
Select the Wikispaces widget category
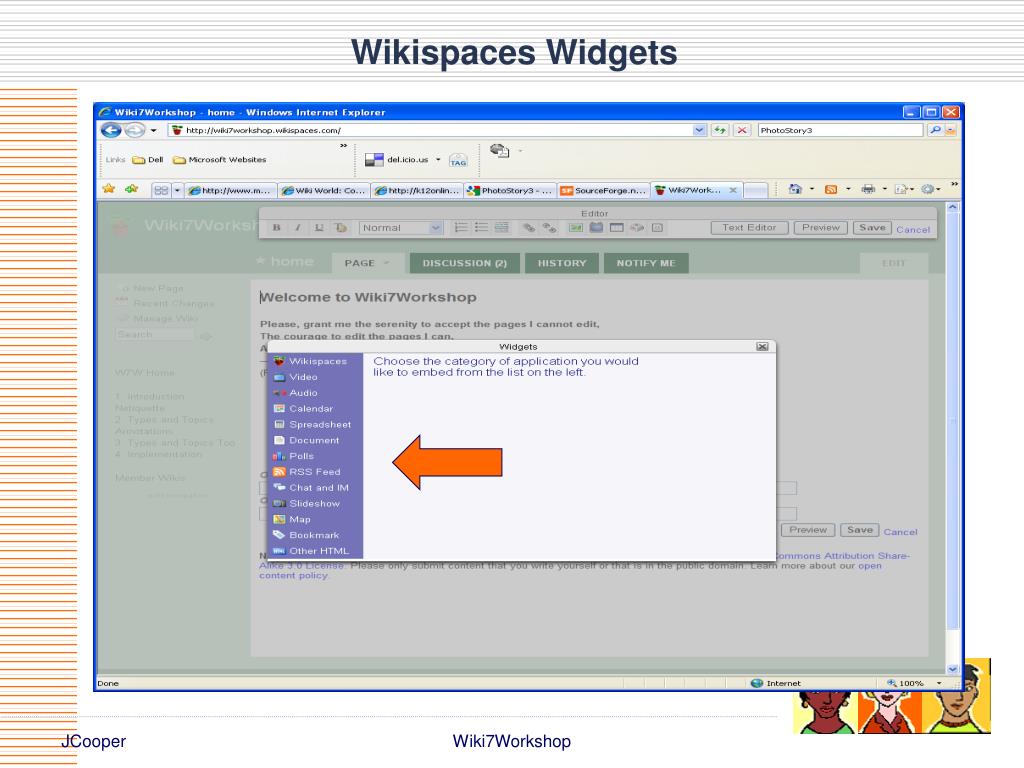(315, 361)
